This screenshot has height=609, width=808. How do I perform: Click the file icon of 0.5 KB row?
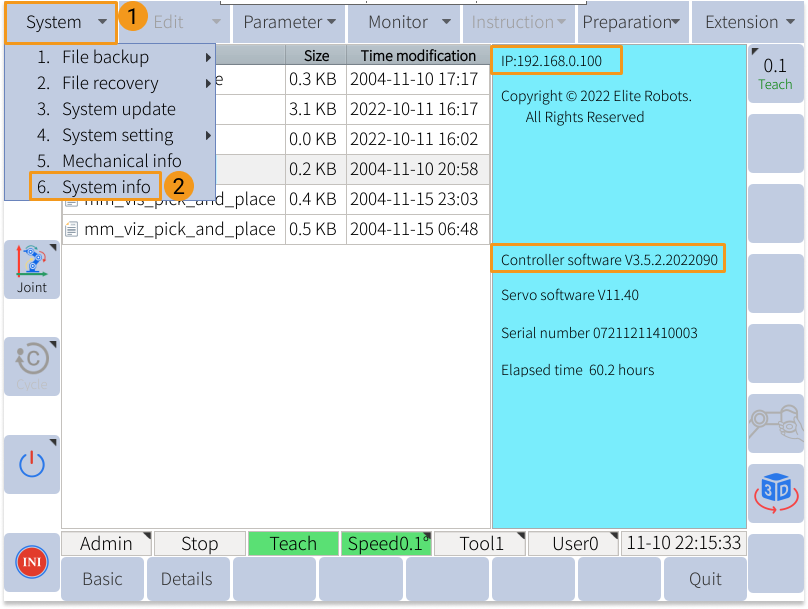72,229
